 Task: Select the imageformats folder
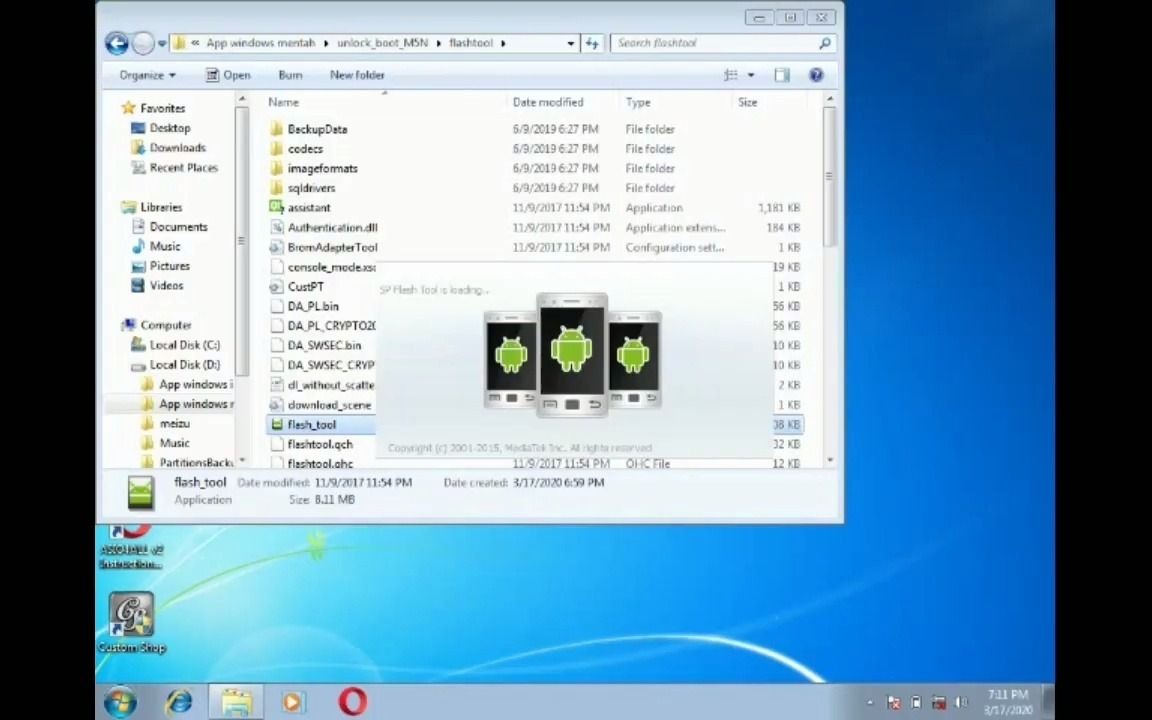pyautogui.click(x=322, y=169)
